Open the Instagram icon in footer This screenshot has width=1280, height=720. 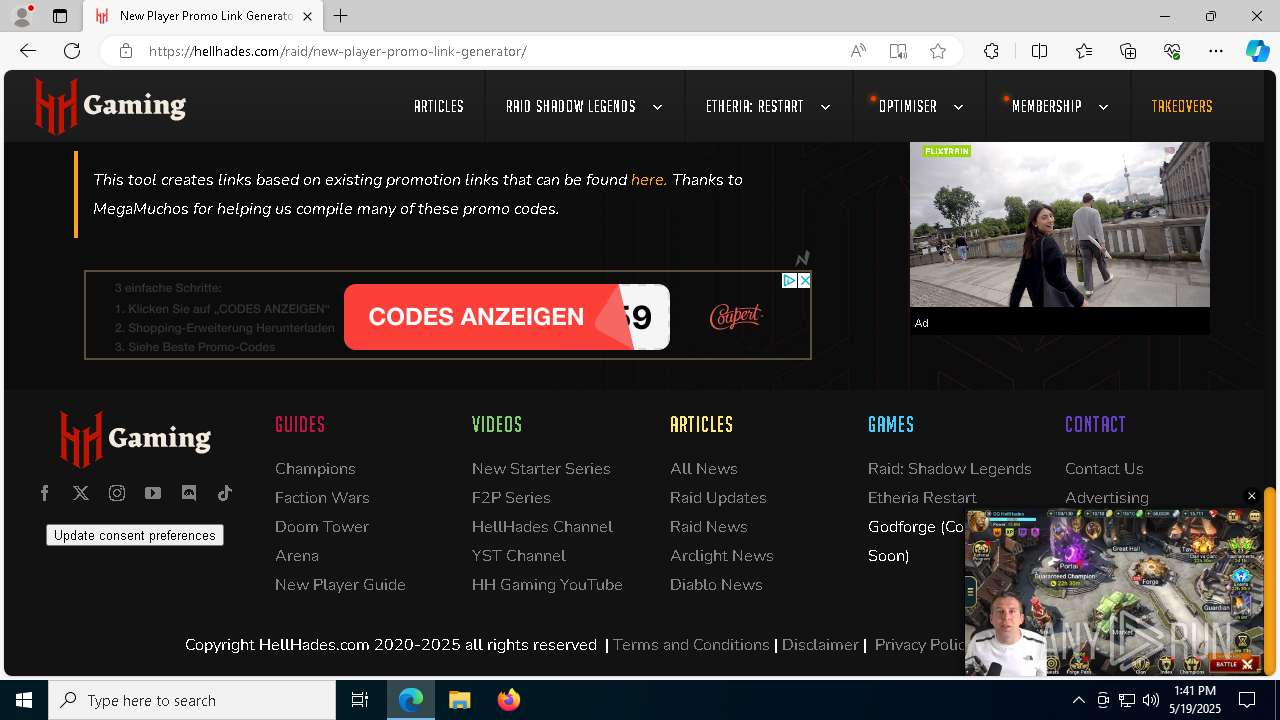[x=117, y=493]
